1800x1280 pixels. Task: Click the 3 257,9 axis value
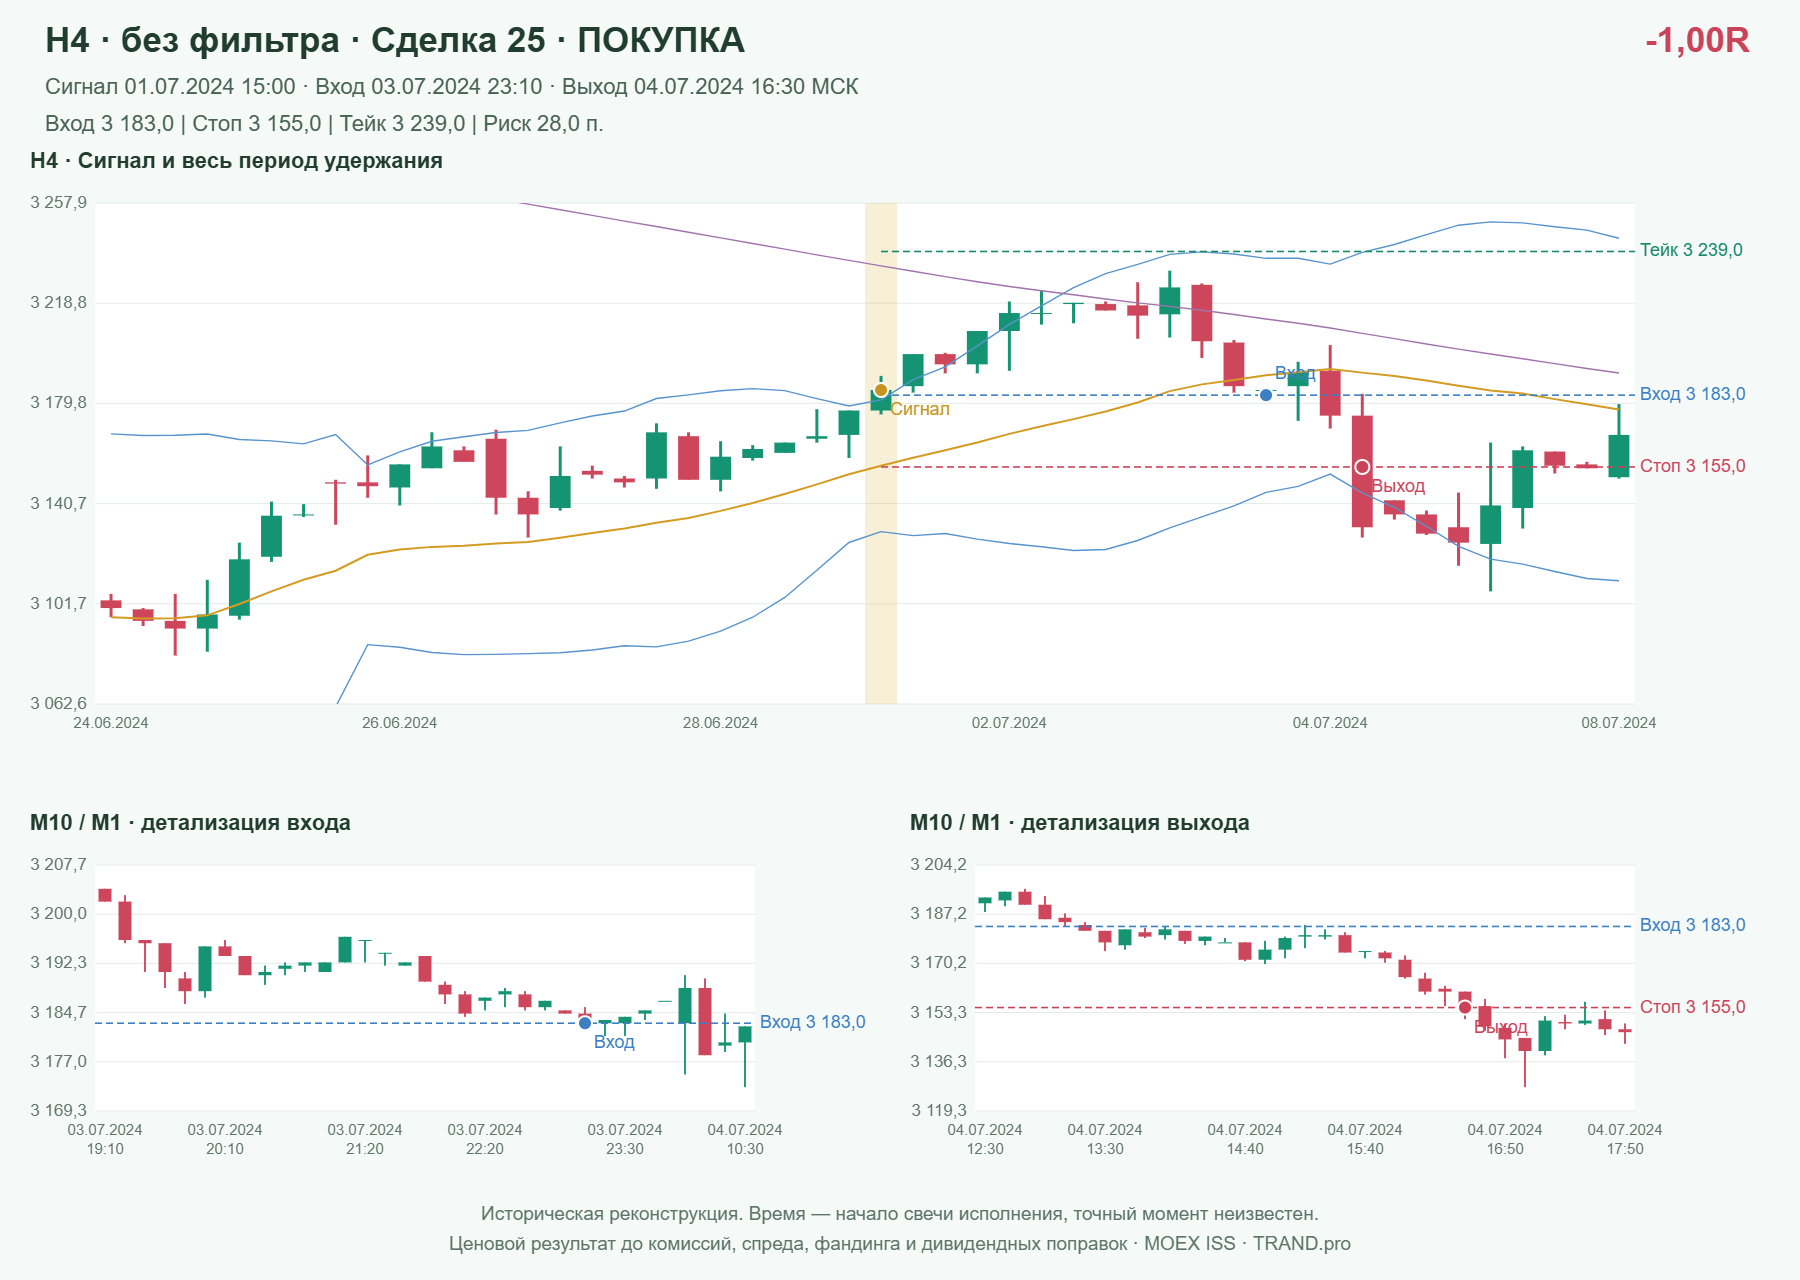(58, 203)
